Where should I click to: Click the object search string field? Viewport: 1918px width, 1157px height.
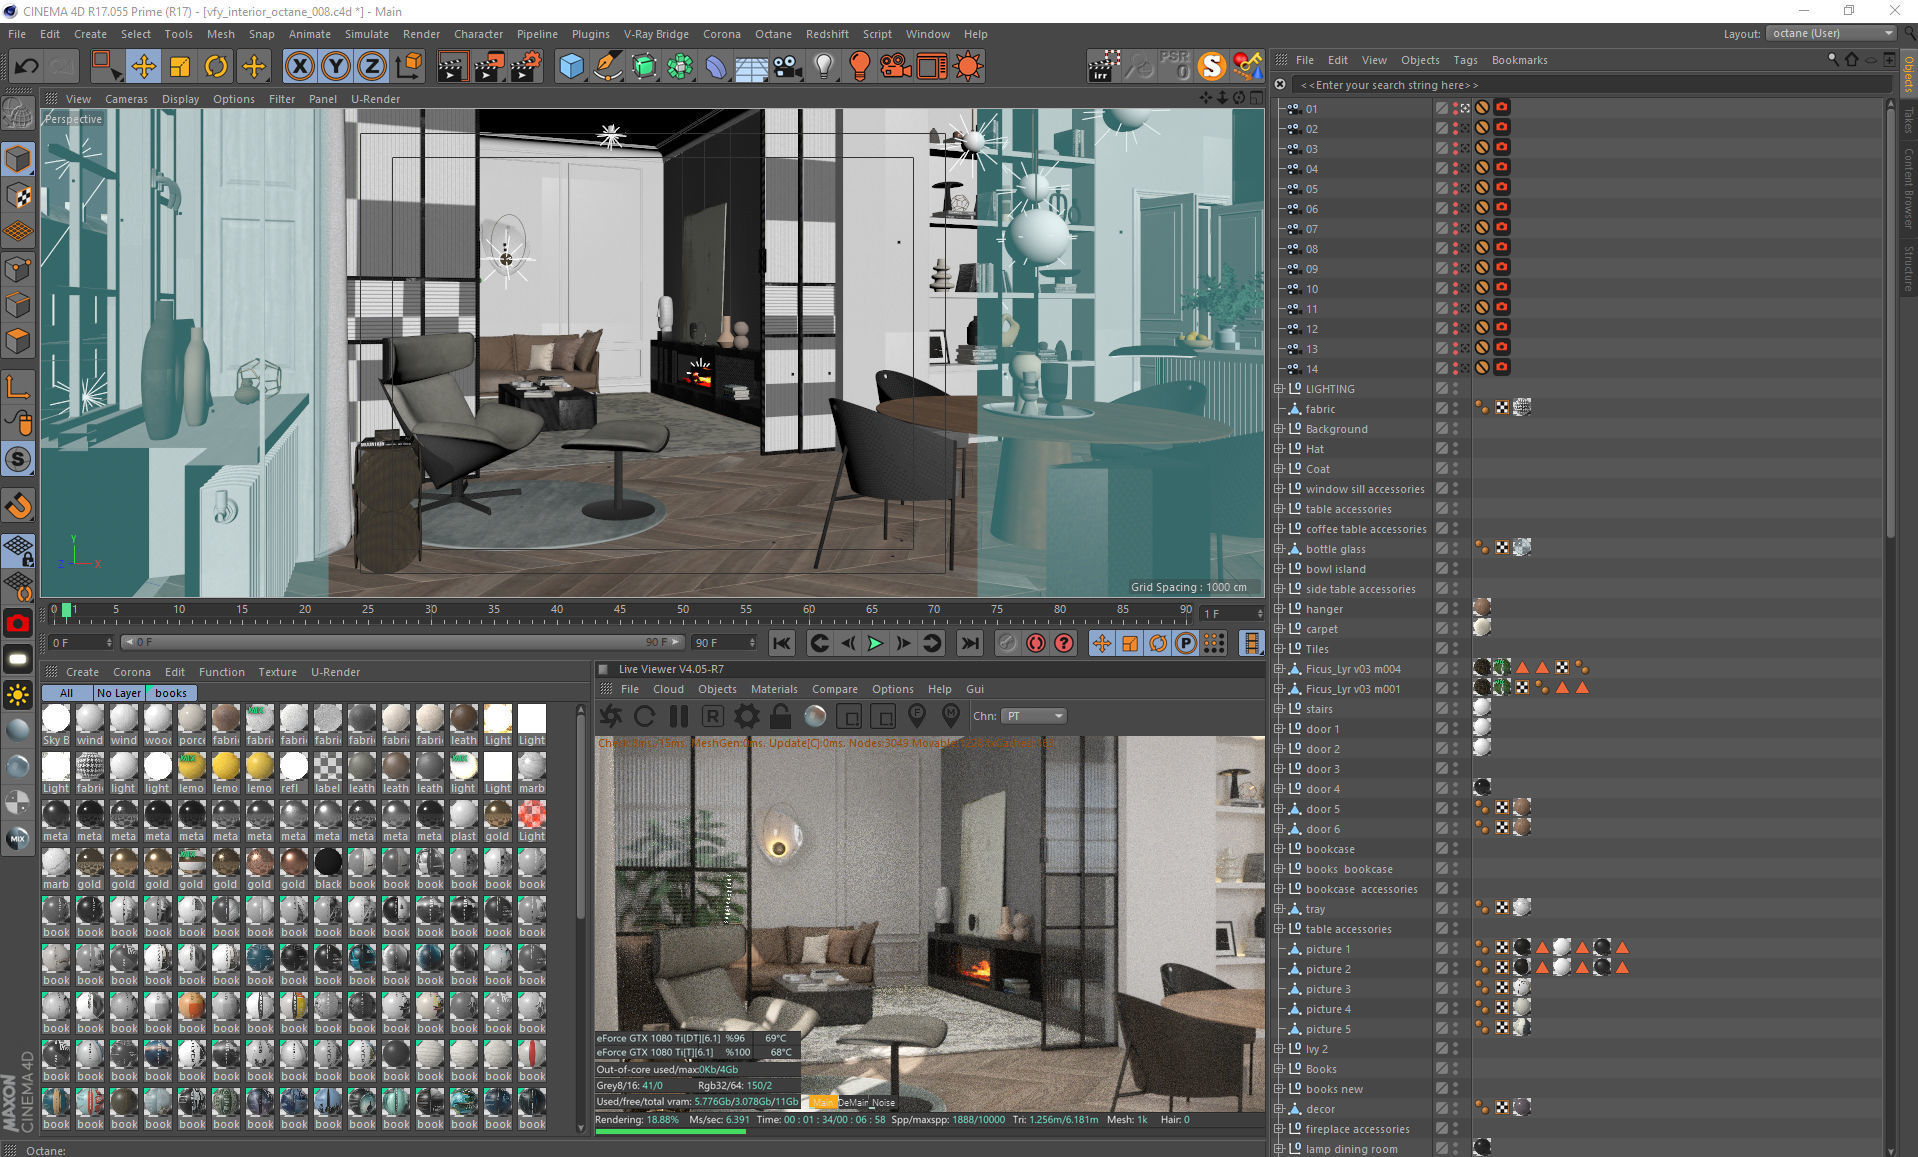(1590, 85)
